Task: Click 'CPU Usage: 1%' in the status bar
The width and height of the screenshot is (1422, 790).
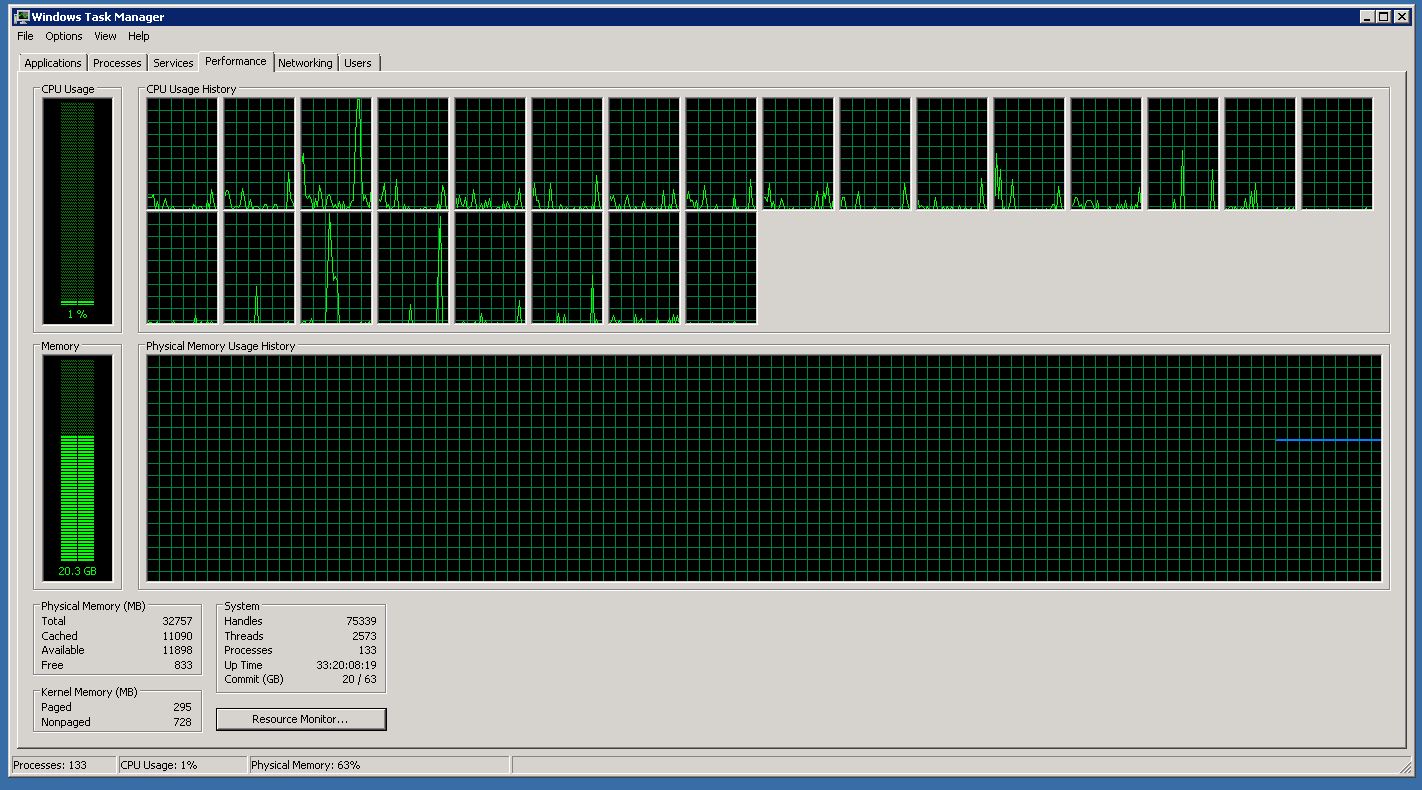Action: click(159, 765)
